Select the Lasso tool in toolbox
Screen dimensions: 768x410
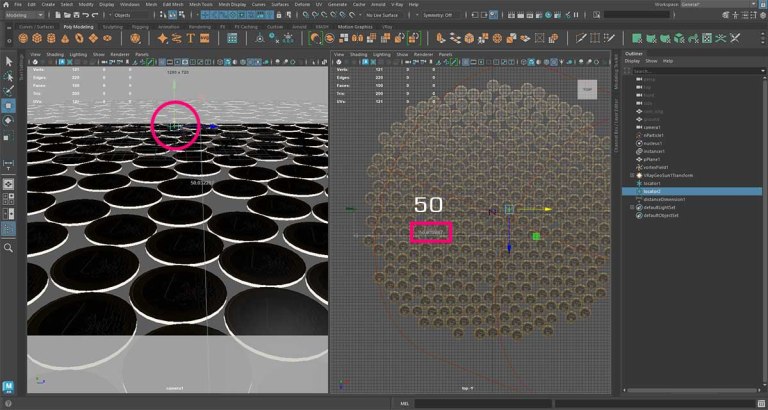click(9, 76)
